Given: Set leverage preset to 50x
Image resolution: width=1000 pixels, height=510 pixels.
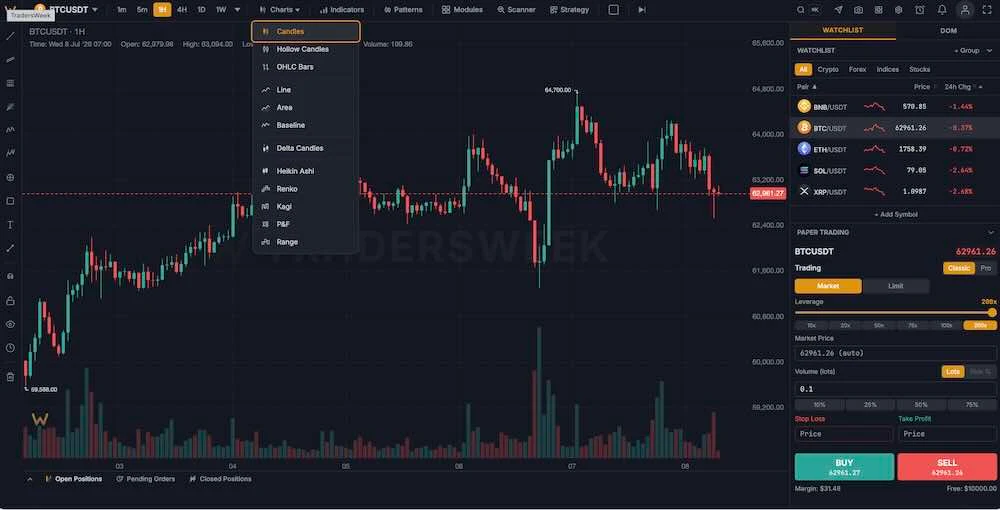Looking at the screenshot, I should (x=879, y=325).
